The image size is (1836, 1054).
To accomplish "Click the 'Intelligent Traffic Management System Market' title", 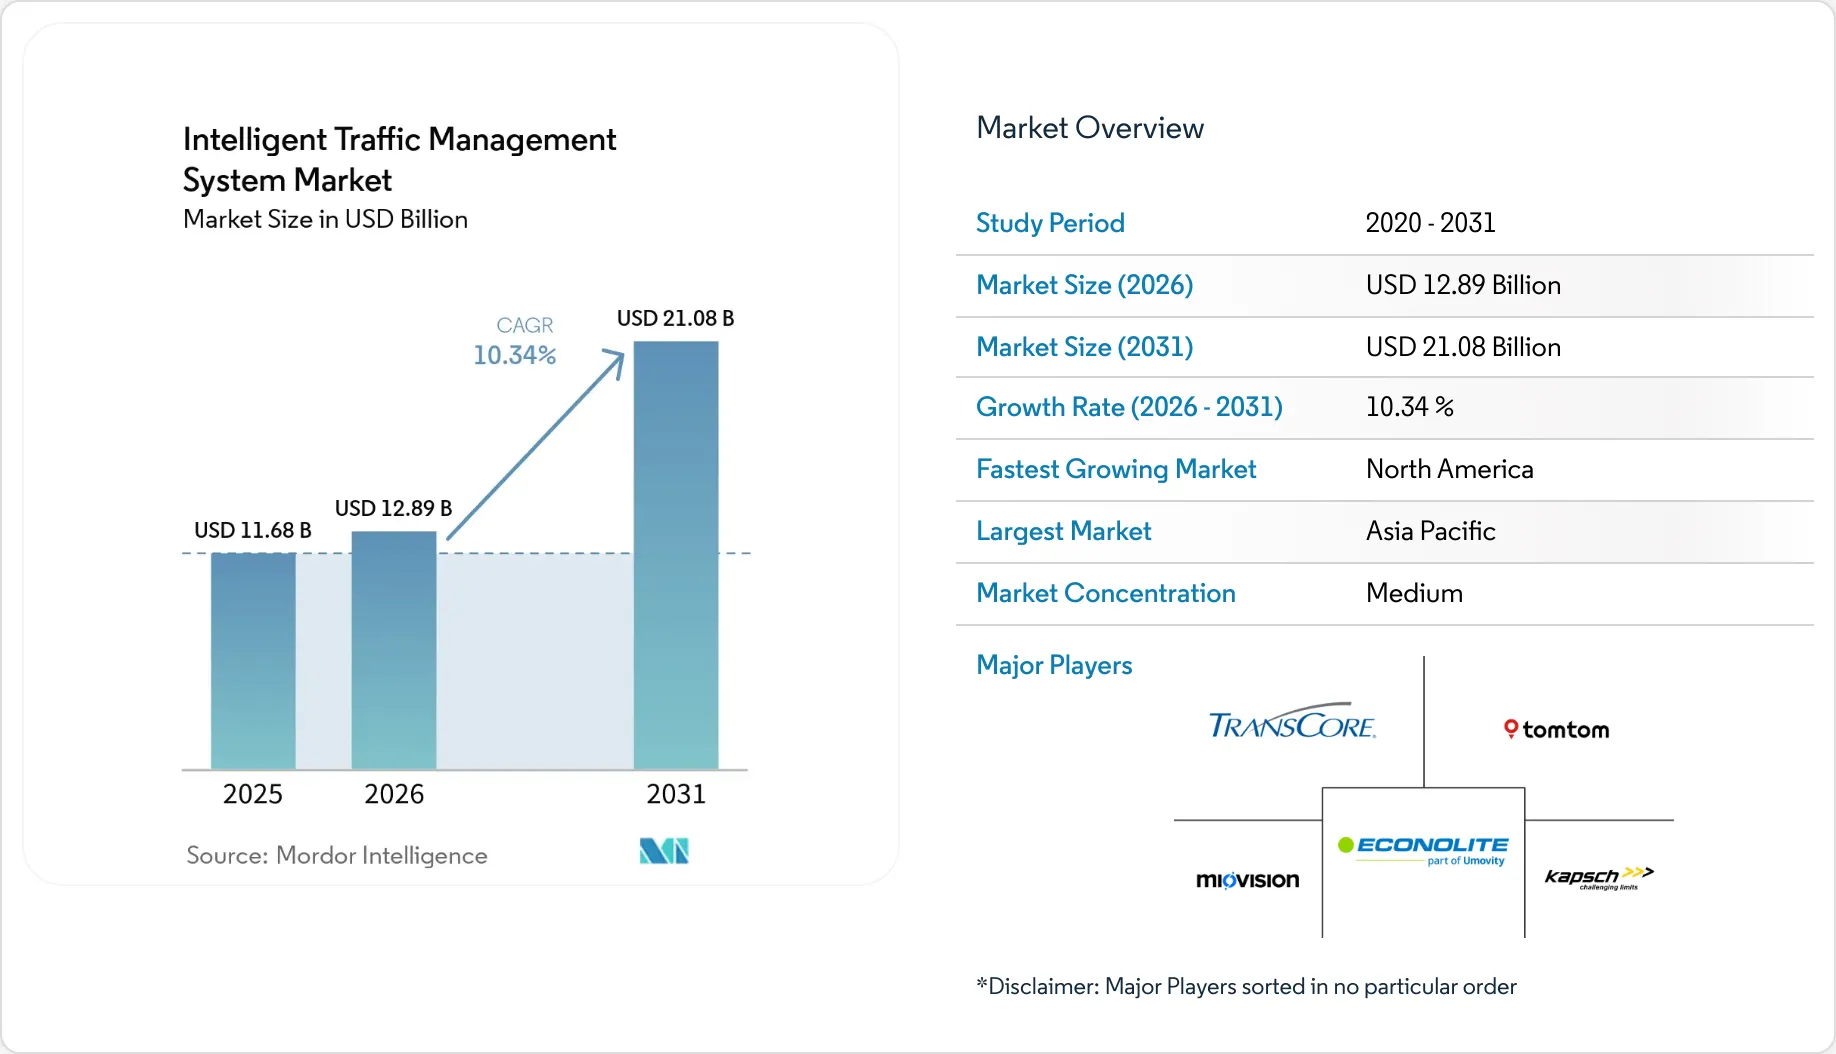I will pyautogui.click(x=400, y=159).
